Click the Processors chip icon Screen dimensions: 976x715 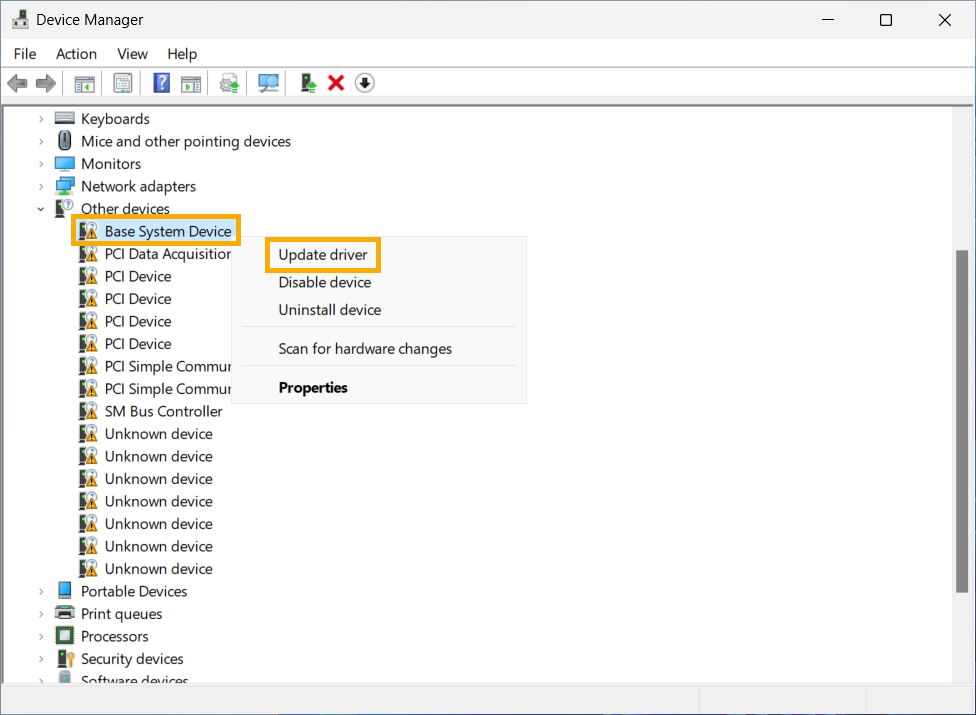click(x=65, y=635)
